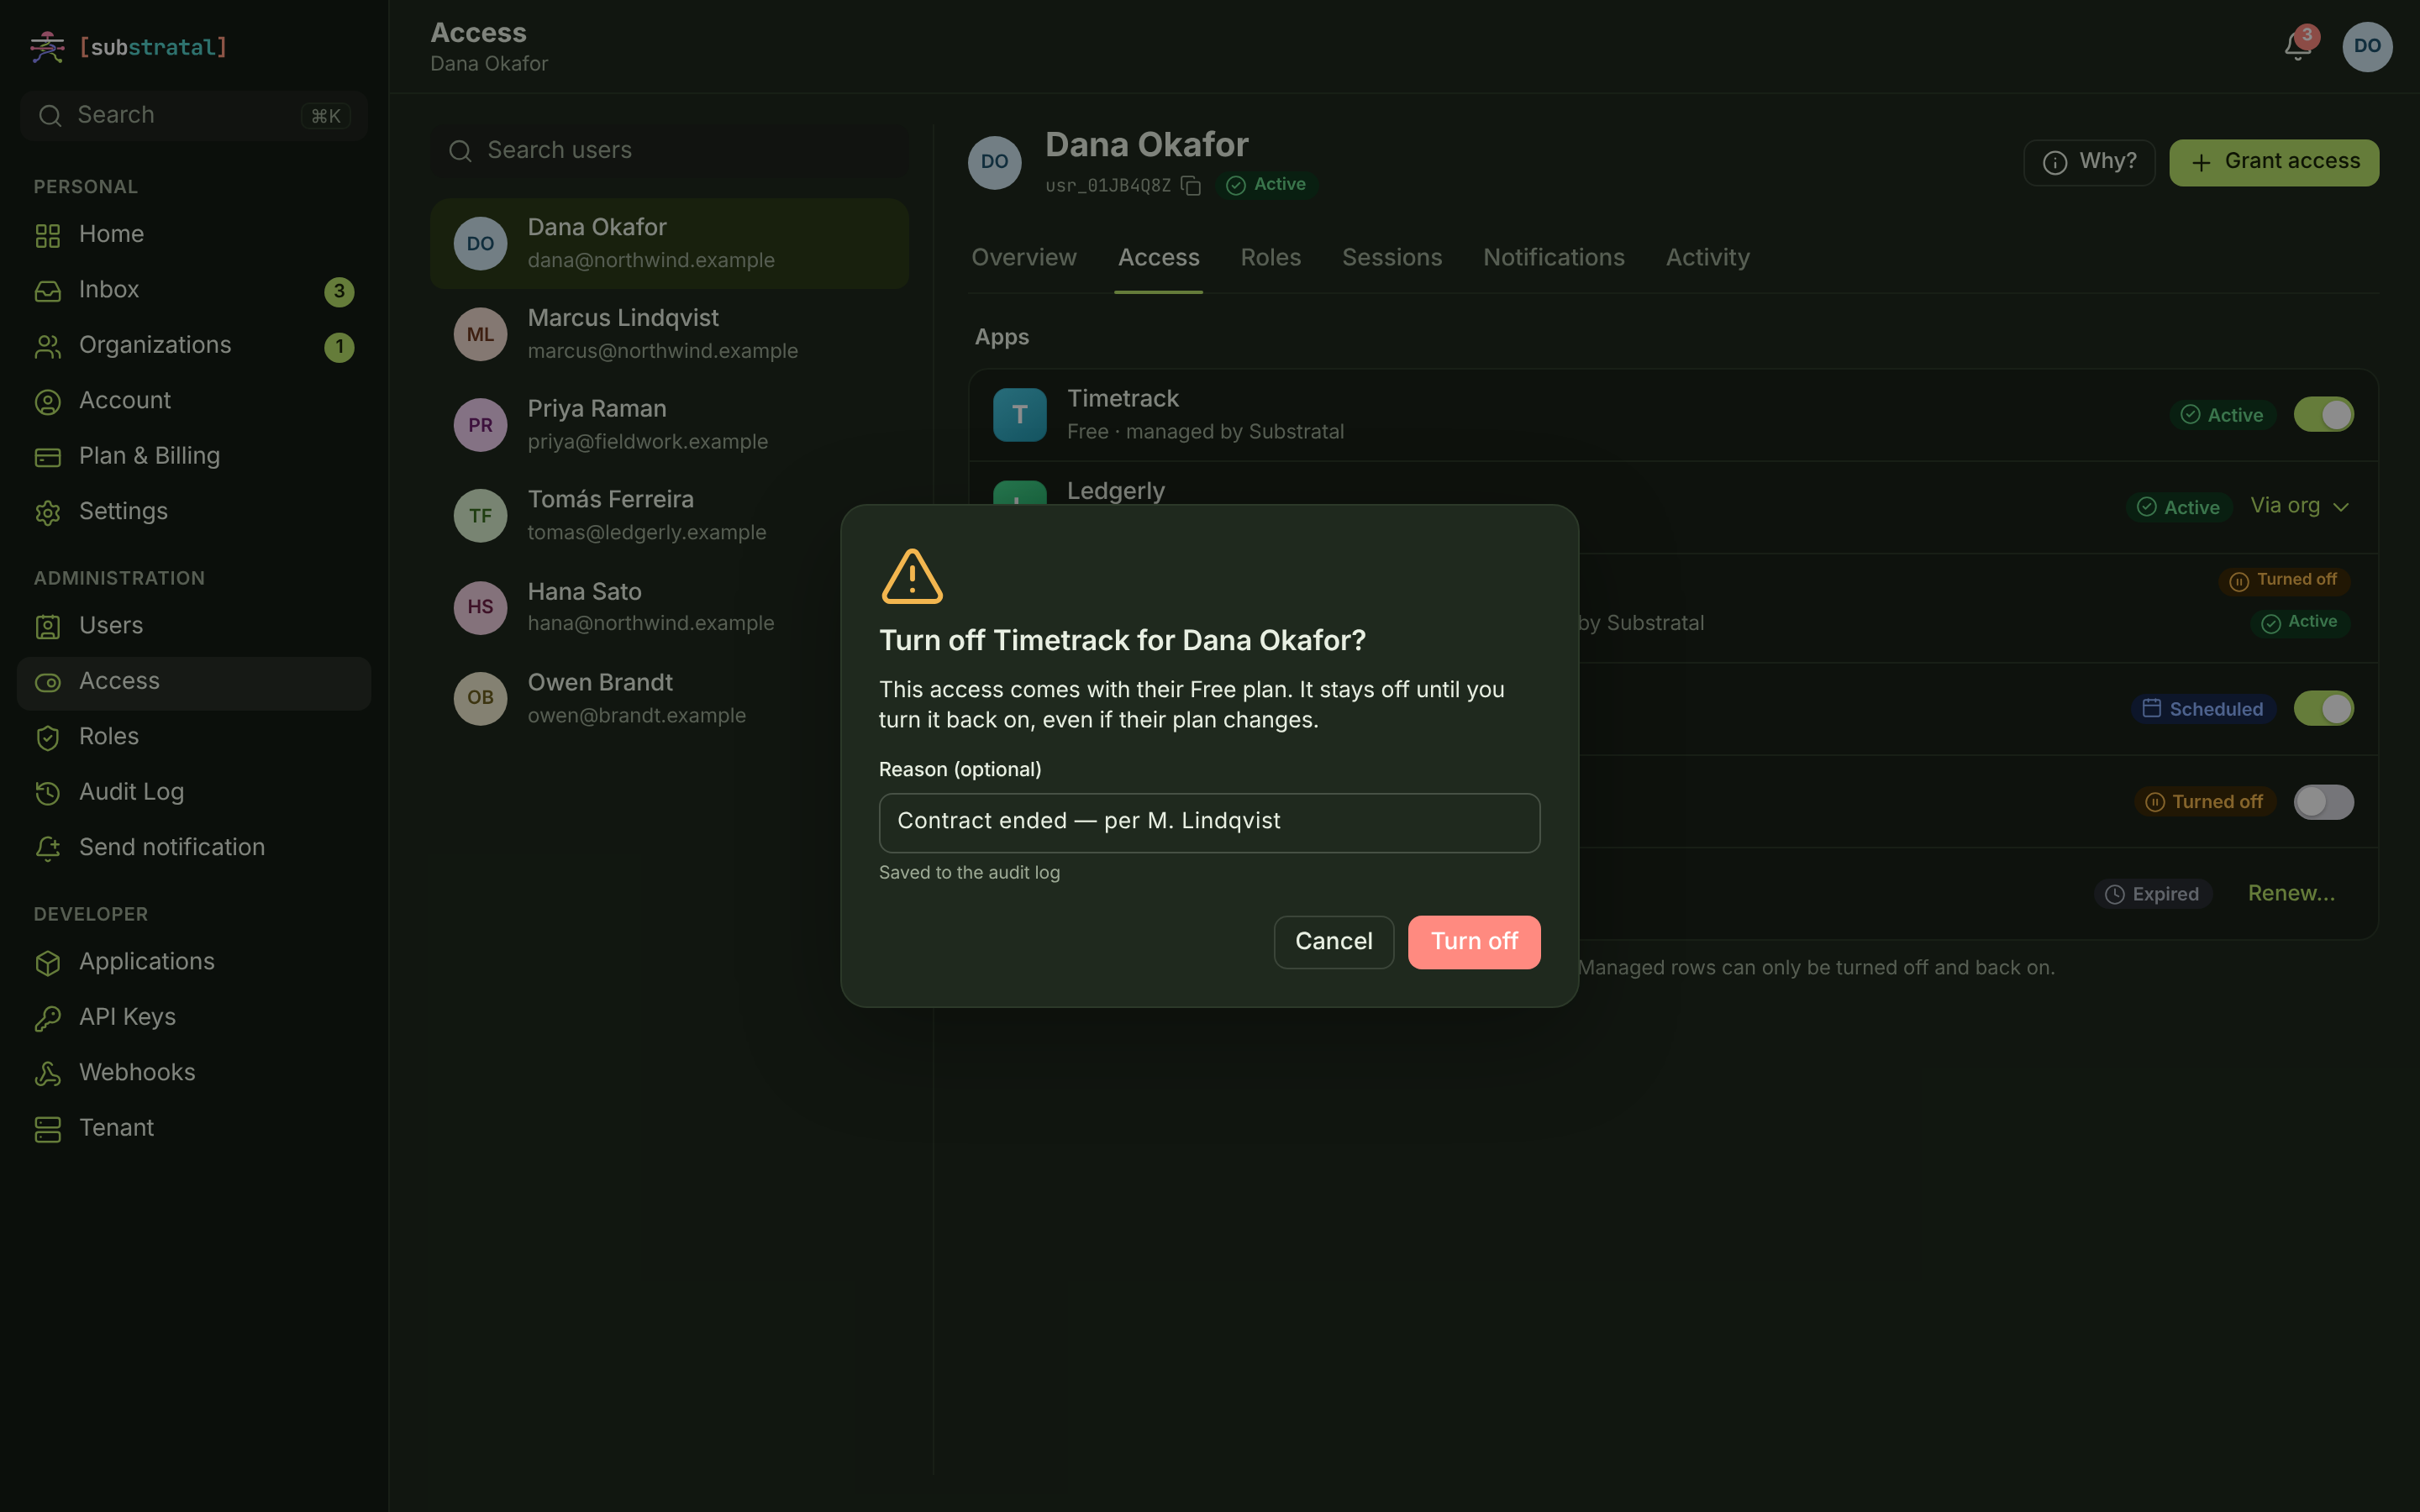
Task: Open the notifications bell icon
Action: (2297, 46)
